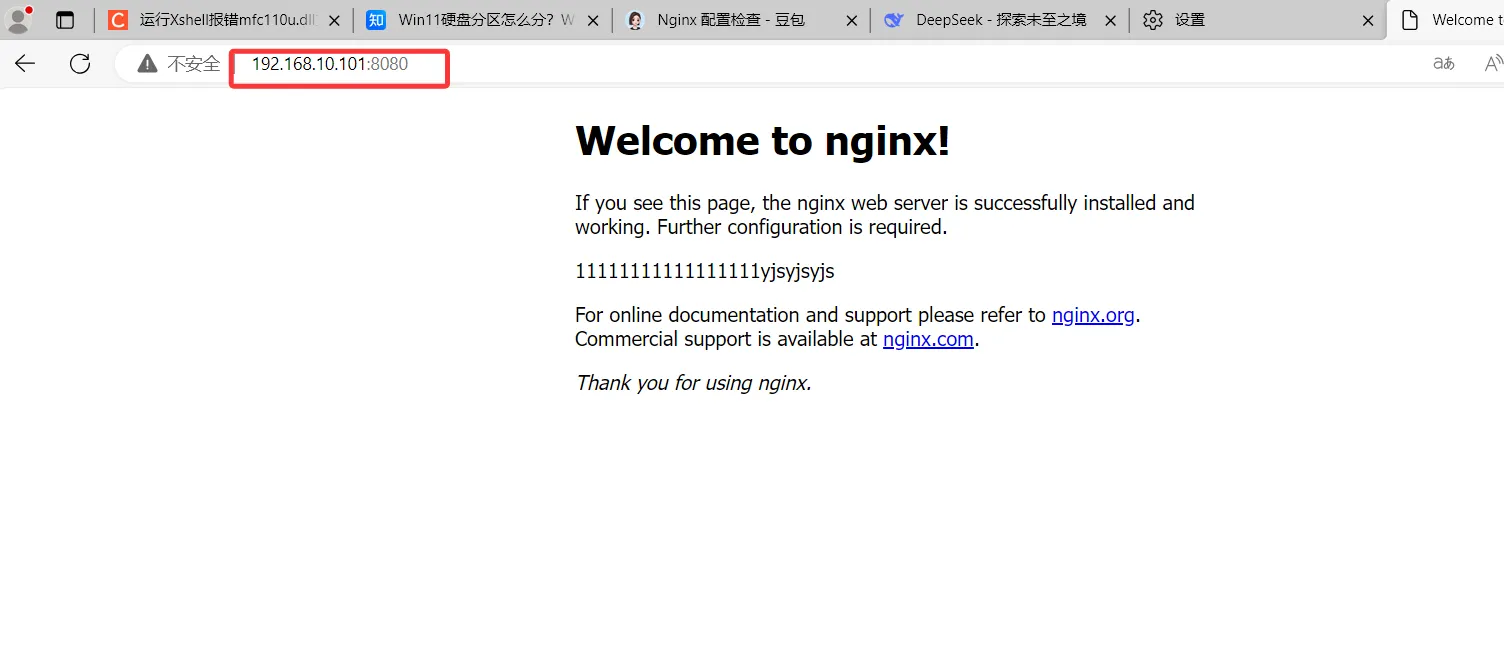Click the Welcome to nginx! heading
Viewport: 1504px width, 653px height.
(x=763, y=141)
